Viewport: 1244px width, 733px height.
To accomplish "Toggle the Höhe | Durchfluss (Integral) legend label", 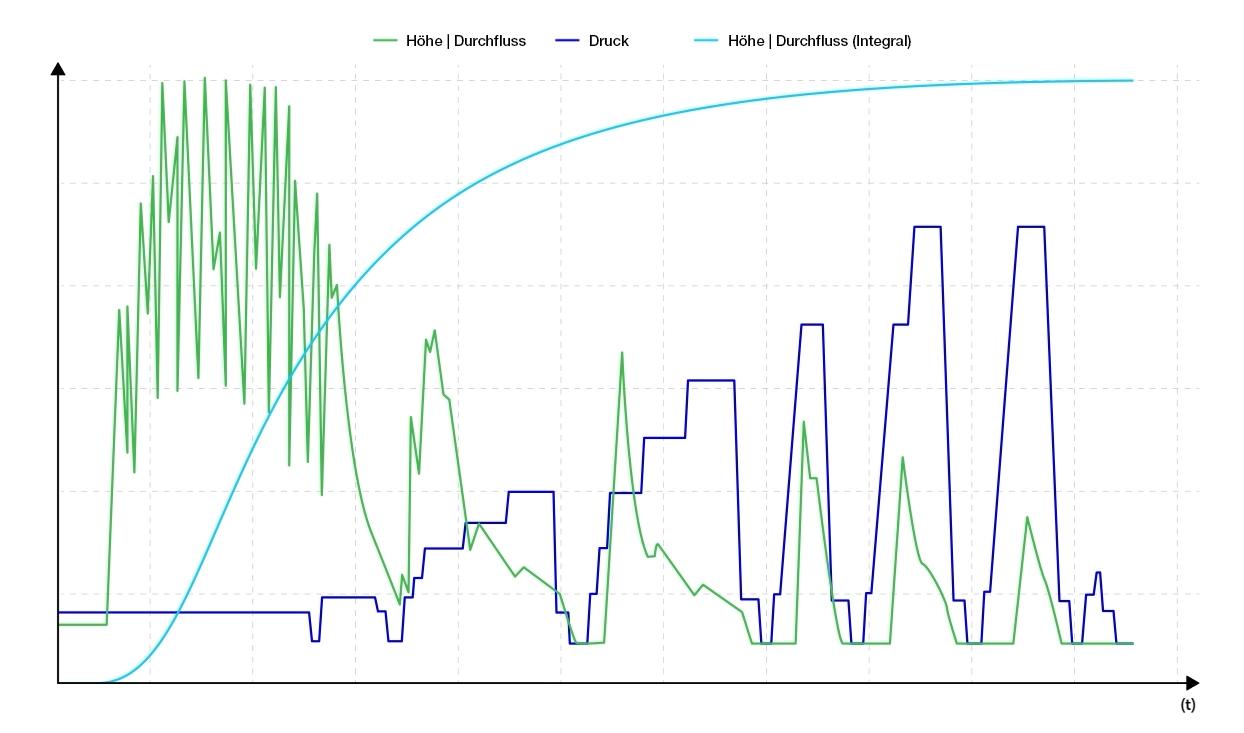I will (x=819, y=41).
